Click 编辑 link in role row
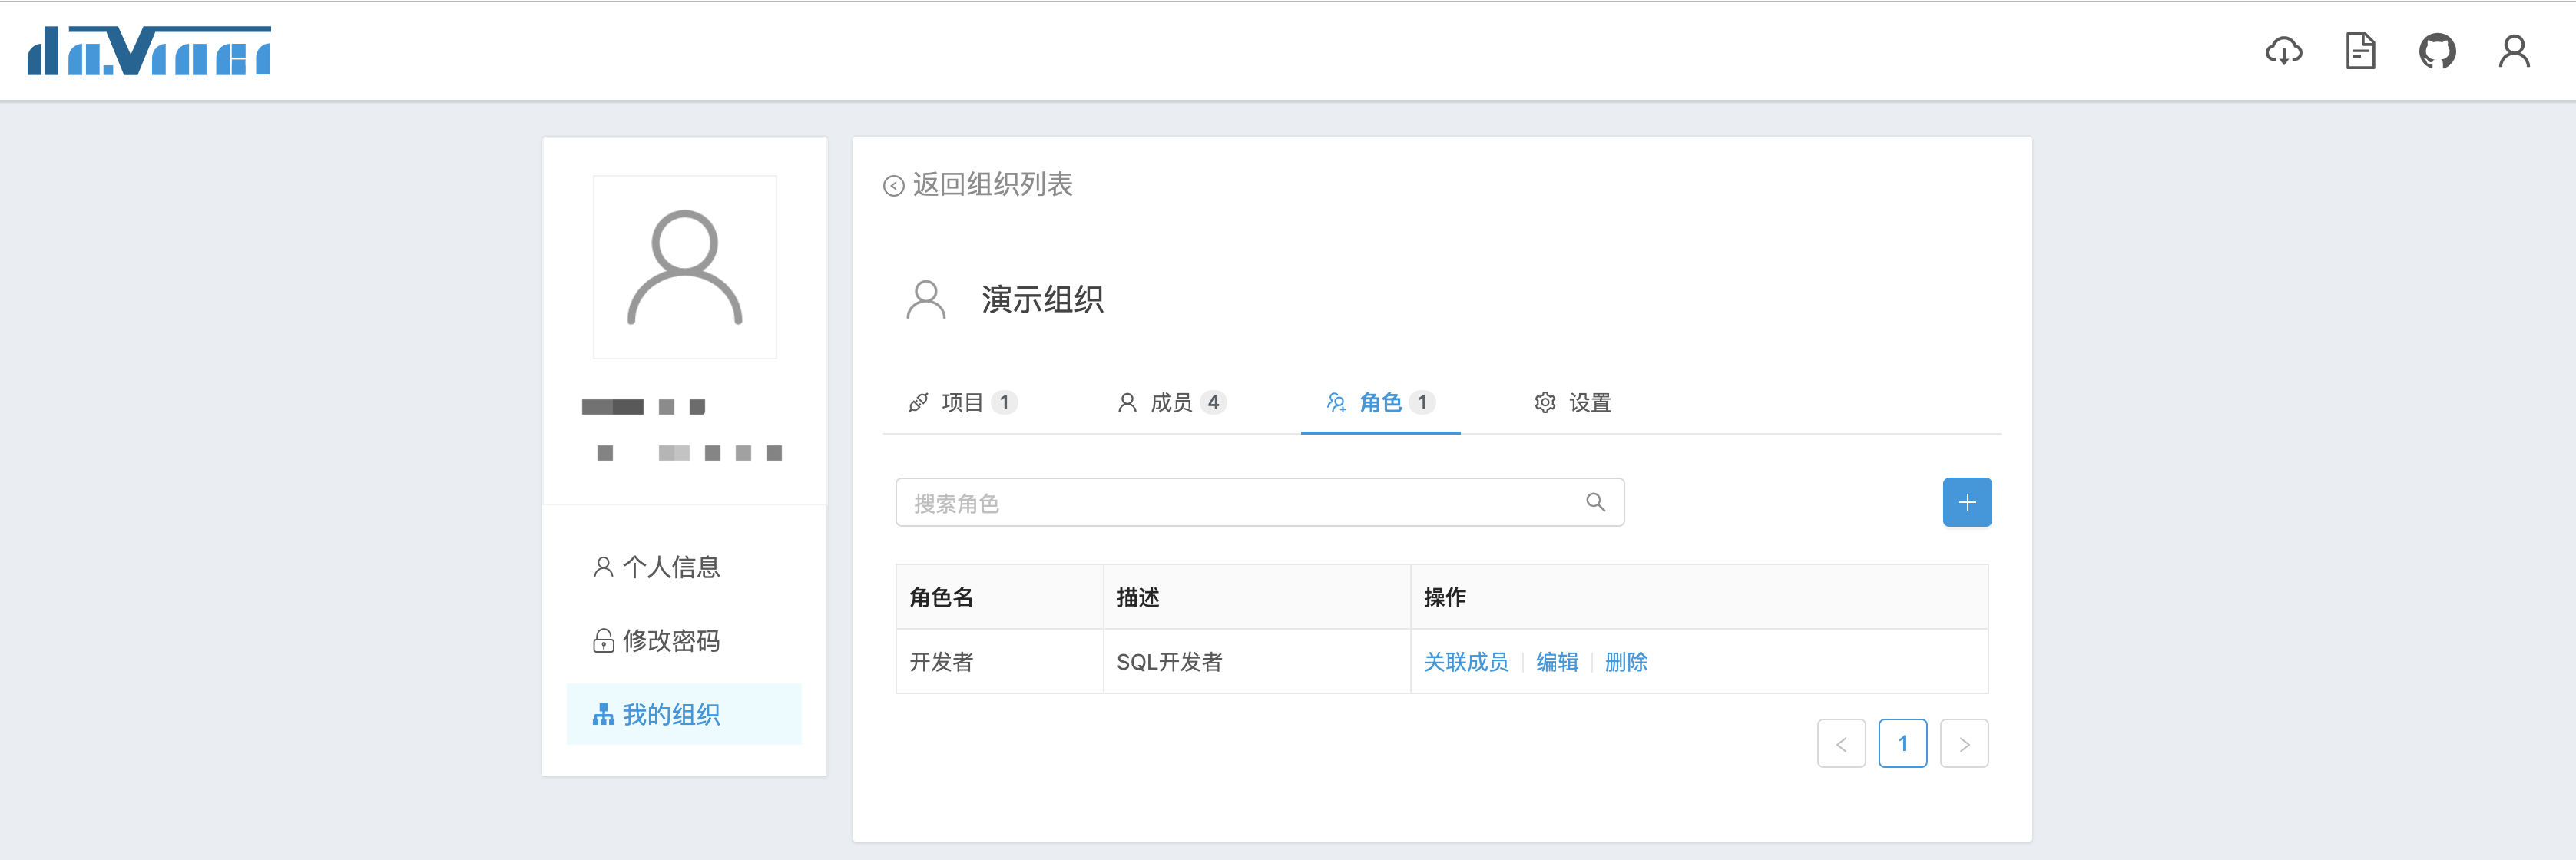This screenshot has width=2576, height=860. click(1557, 662)
